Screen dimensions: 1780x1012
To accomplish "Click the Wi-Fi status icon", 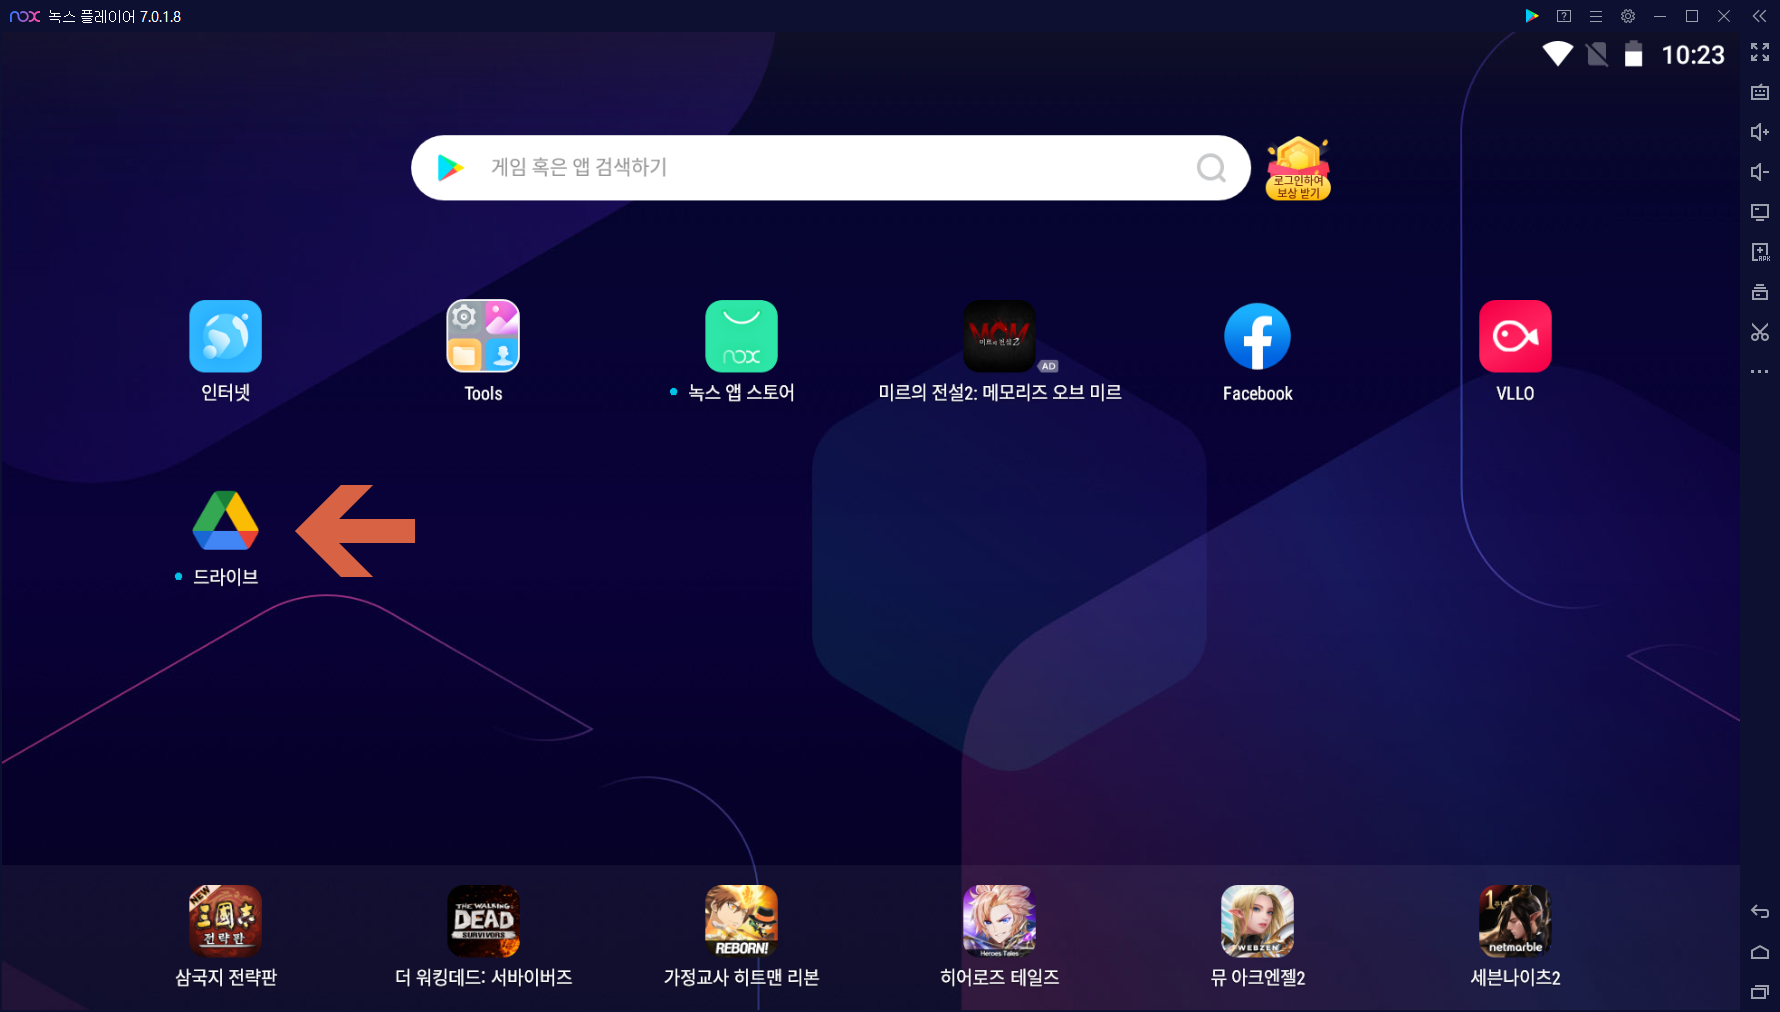I will click(1557, 54).
